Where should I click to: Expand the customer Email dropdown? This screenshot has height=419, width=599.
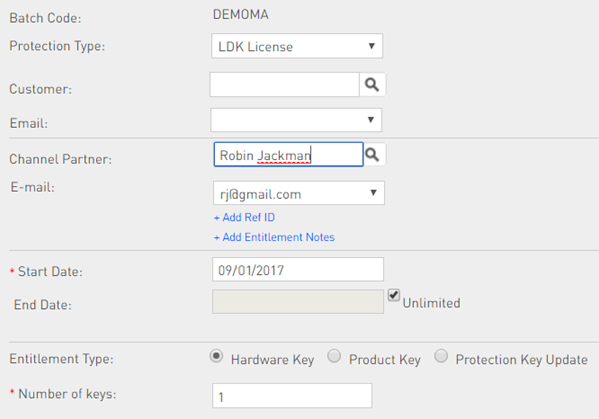pyautogui.click(x=296, y=120)
